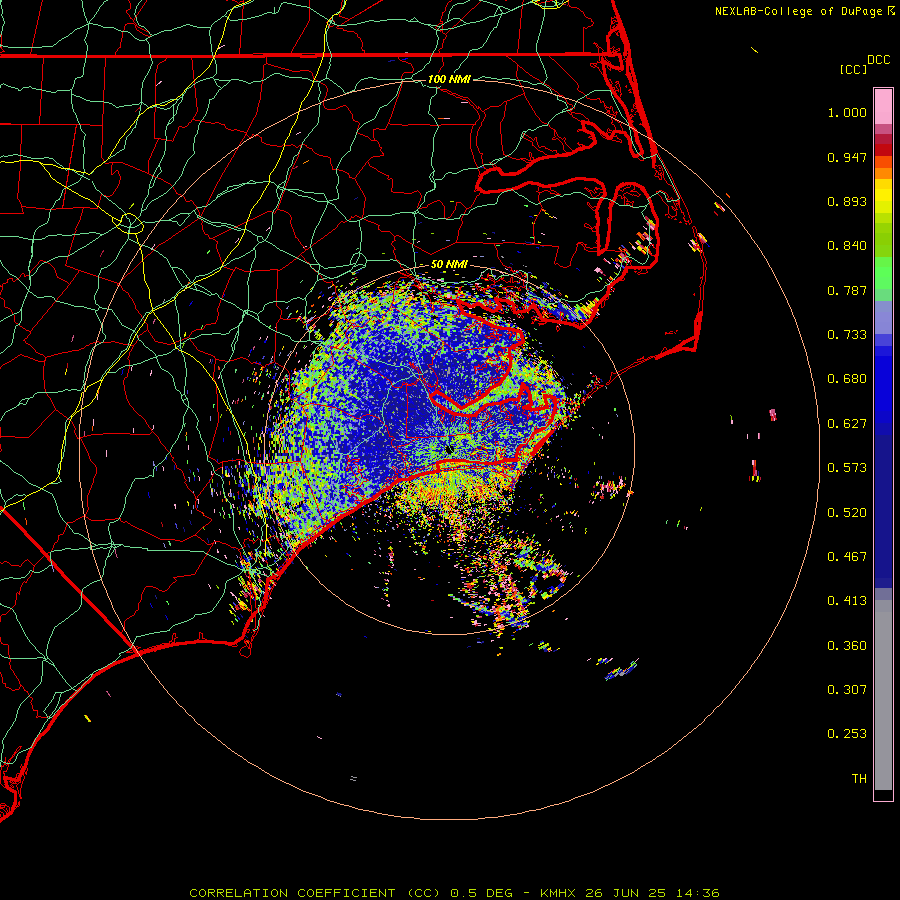Select the 0.787 legend value
Viewport: 900px width, 900px height.
point(847,290)
